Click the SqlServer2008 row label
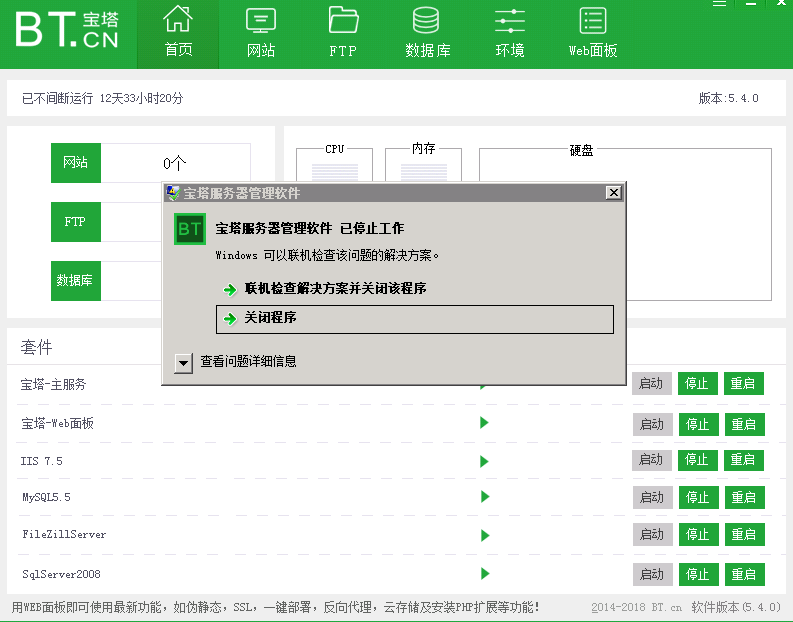 (x=61, y=574)
